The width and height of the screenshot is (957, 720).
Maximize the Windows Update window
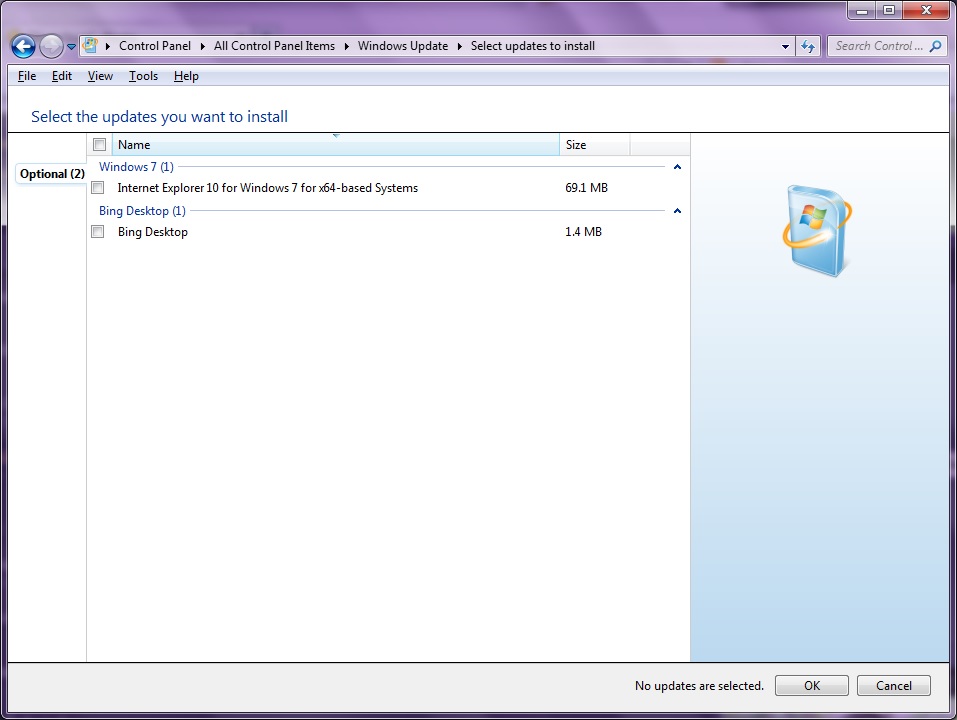(889, 10)
